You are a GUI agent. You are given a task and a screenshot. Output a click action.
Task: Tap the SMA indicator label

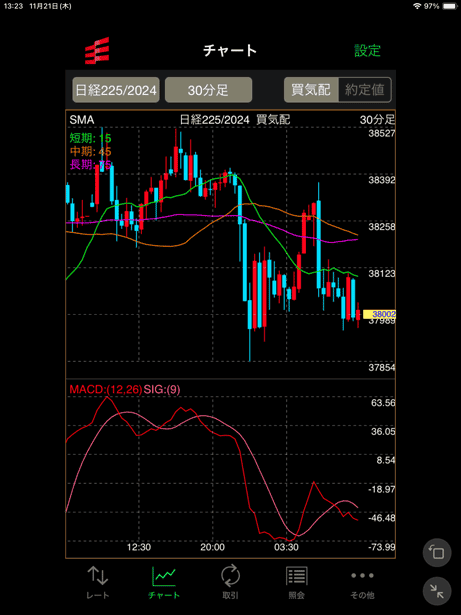point(82,120)
